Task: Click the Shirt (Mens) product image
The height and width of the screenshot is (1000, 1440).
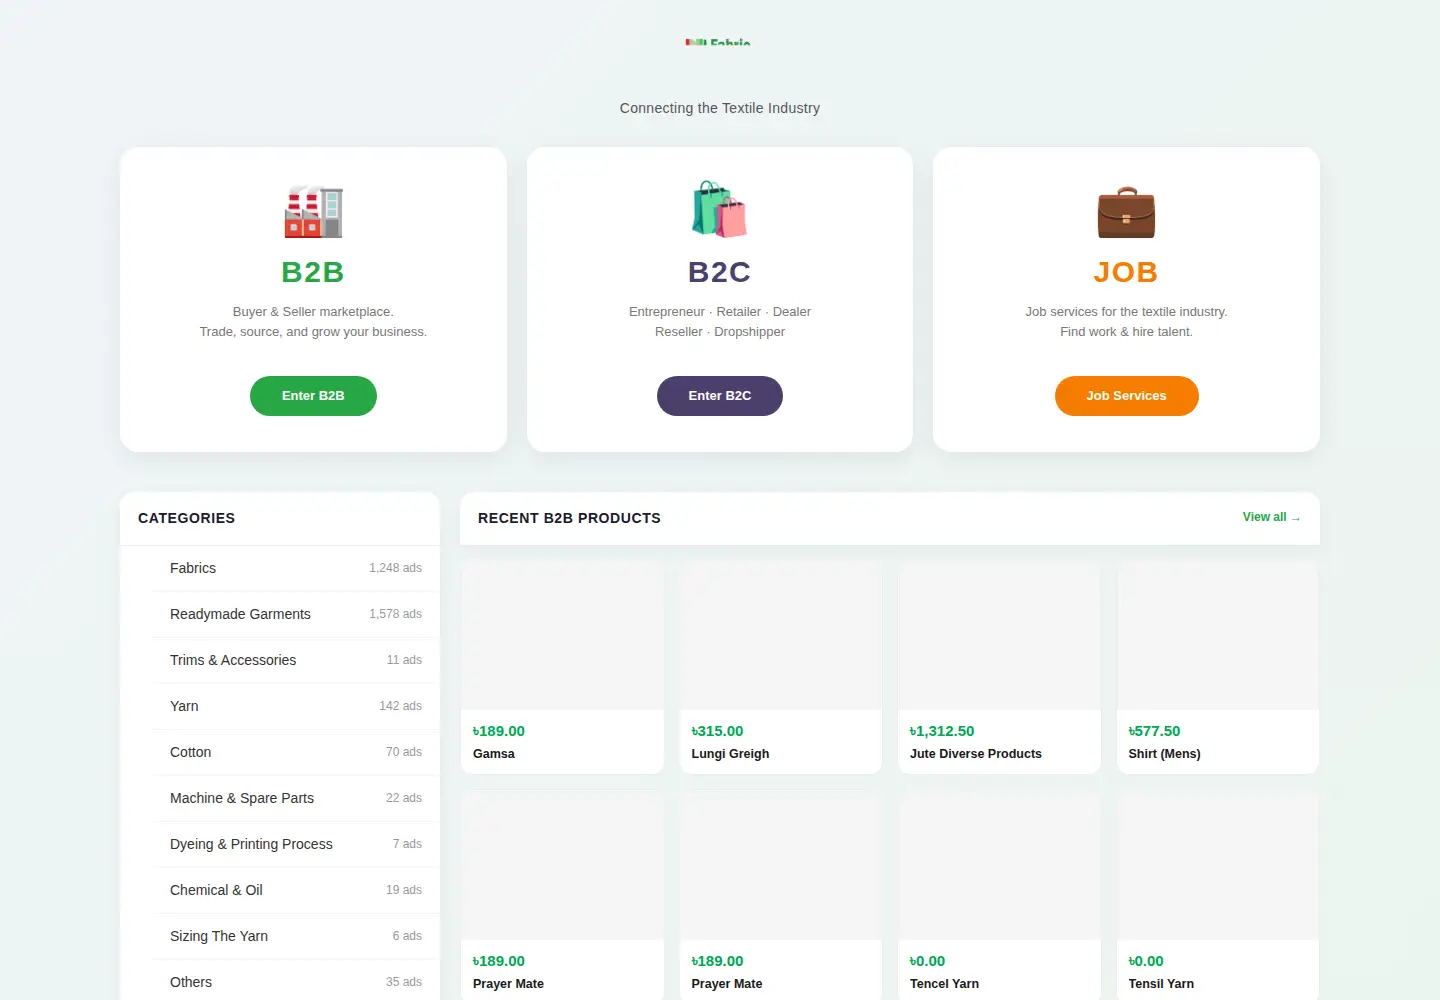Action: pos(1218,636)
